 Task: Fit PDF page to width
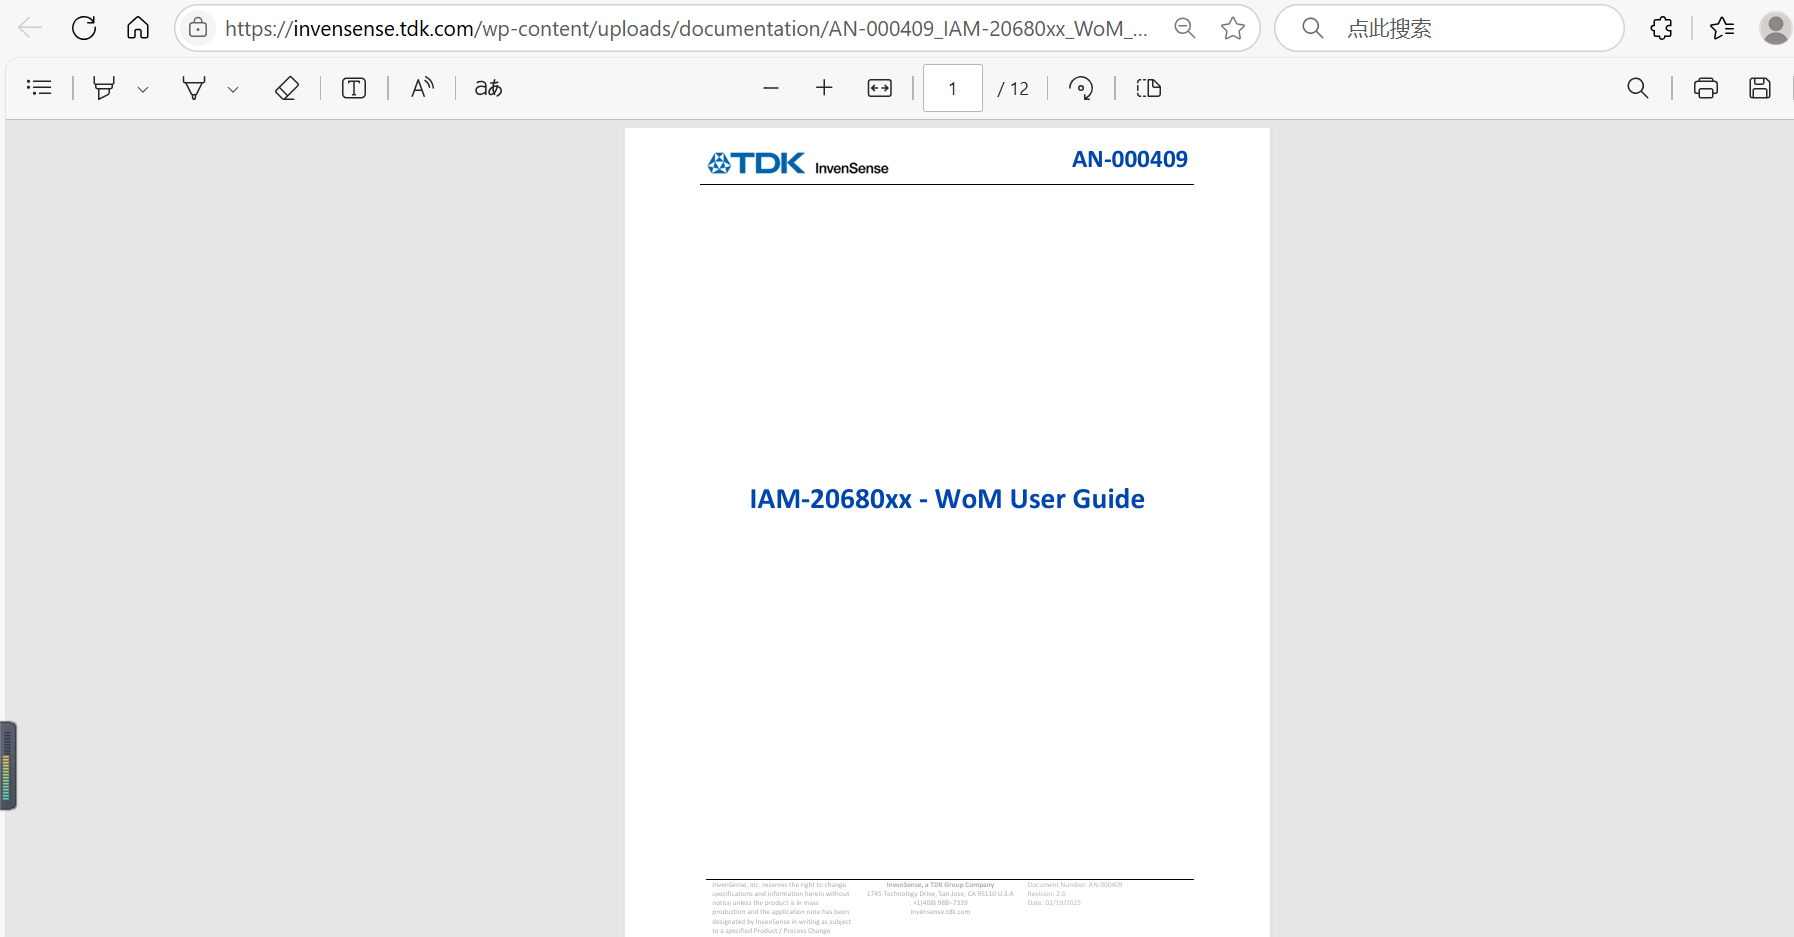(x=880, y=88)
